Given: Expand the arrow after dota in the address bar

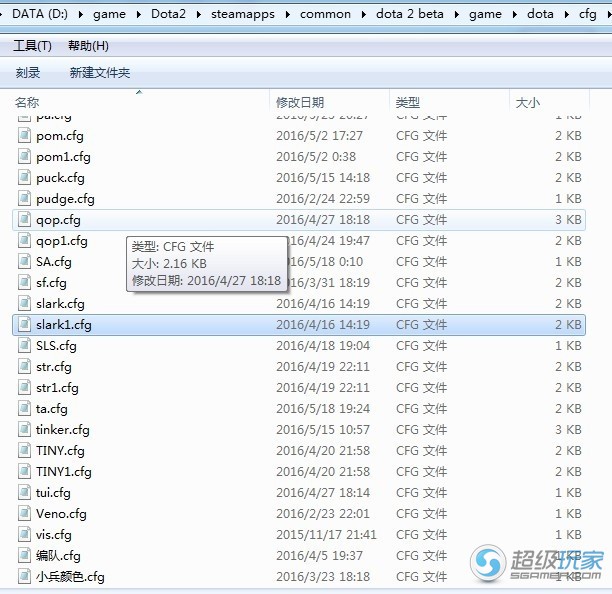Looking at the screenshot, I should [x=567, y=15].
